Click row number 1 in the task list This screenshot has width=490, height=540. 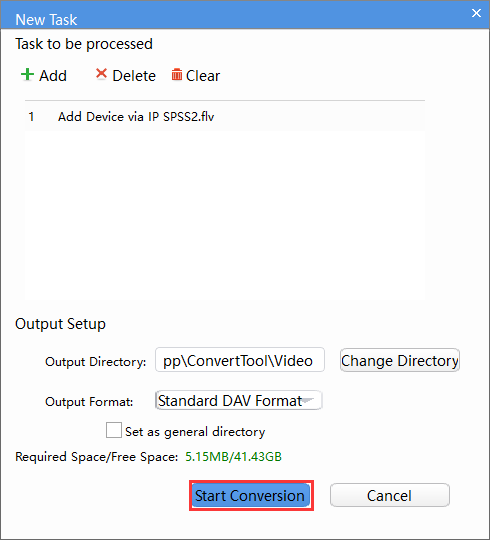click(x=31, y=117)
